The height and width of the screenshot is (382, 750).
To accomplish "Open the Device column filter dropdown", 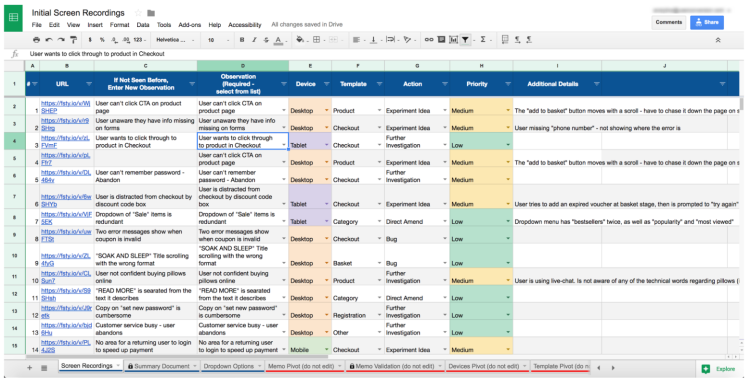I will click(327, 84).
